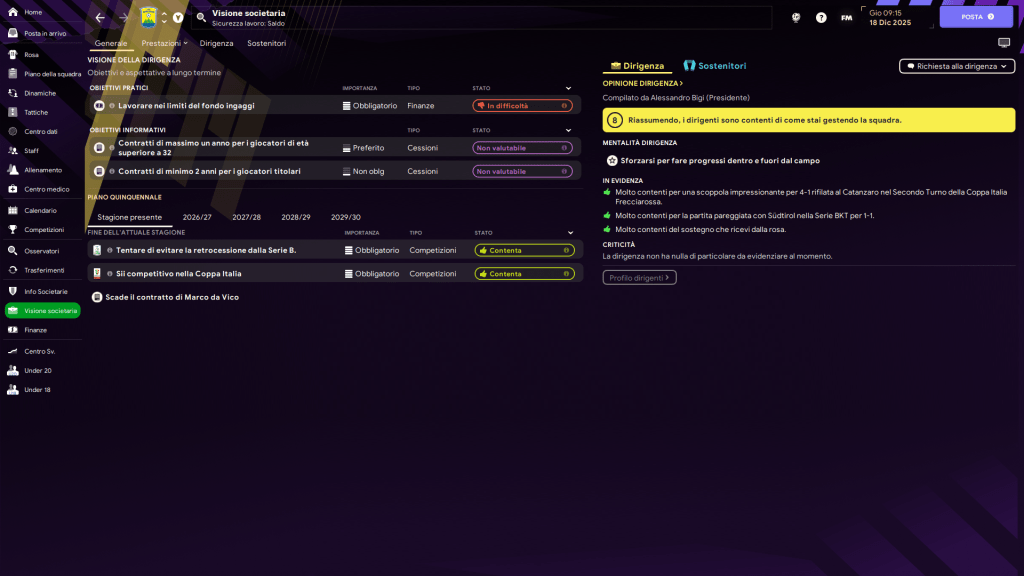1024x576 pixels.
Task: Switch to the 2027/28 season tab
Action: 246,217
